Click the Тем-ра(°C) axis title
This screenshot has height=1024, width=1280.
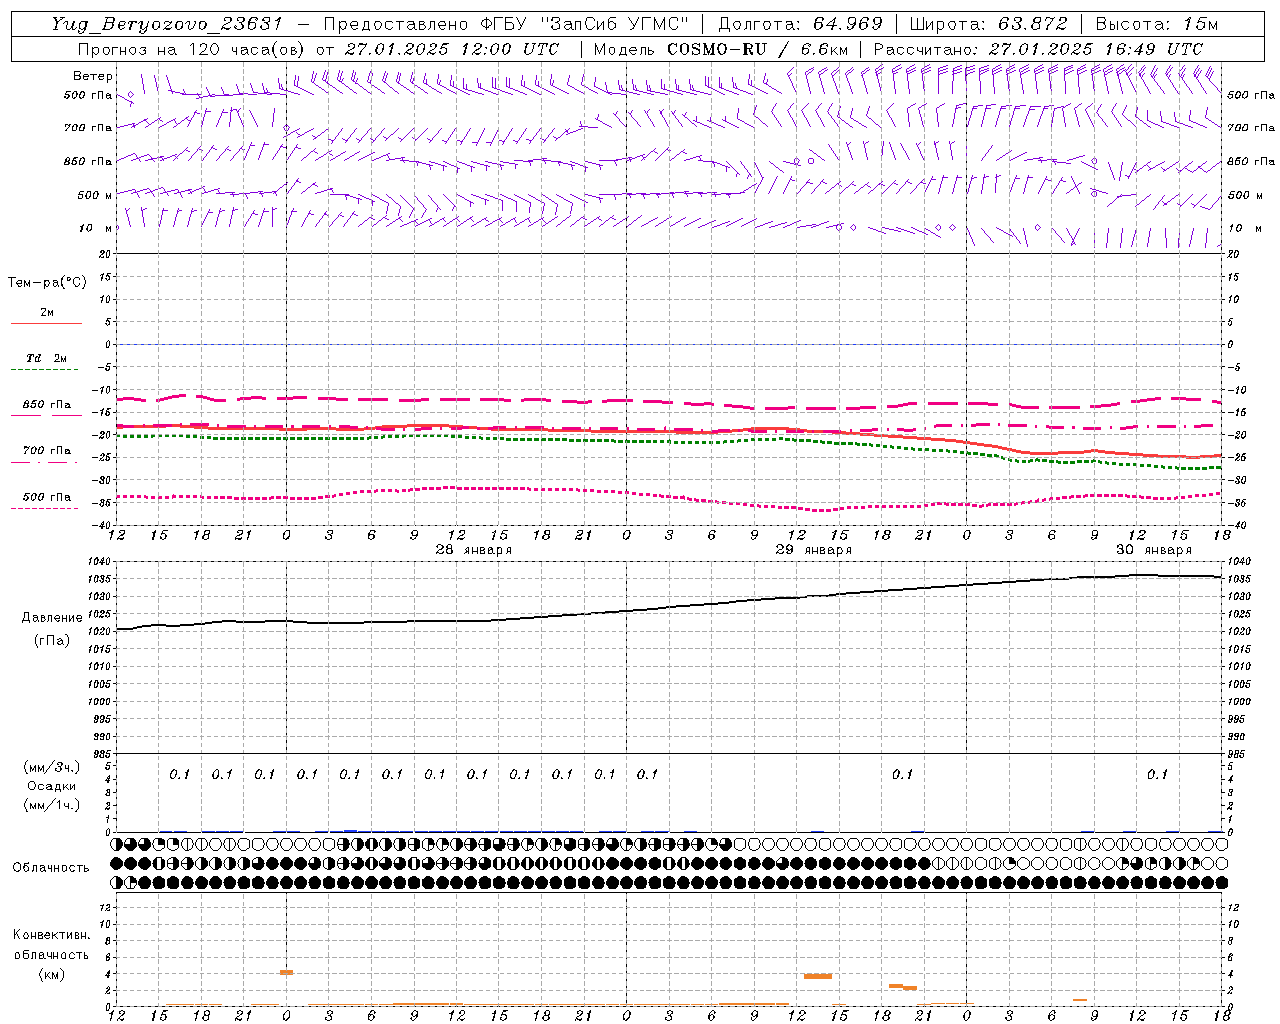pos(47,283)
